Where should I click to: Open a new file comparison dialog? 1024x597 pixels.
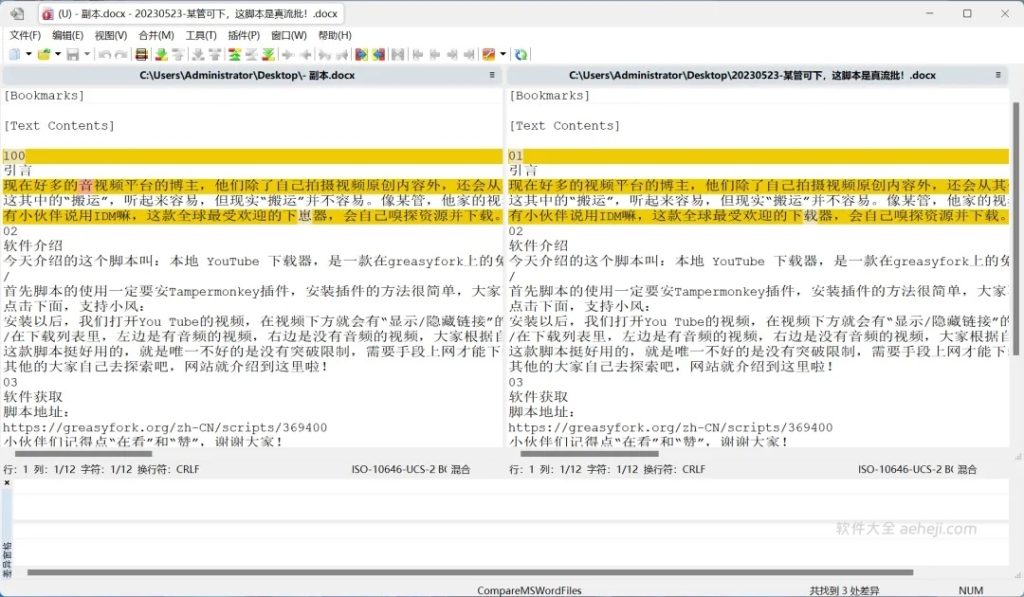(x=14, y=55)
